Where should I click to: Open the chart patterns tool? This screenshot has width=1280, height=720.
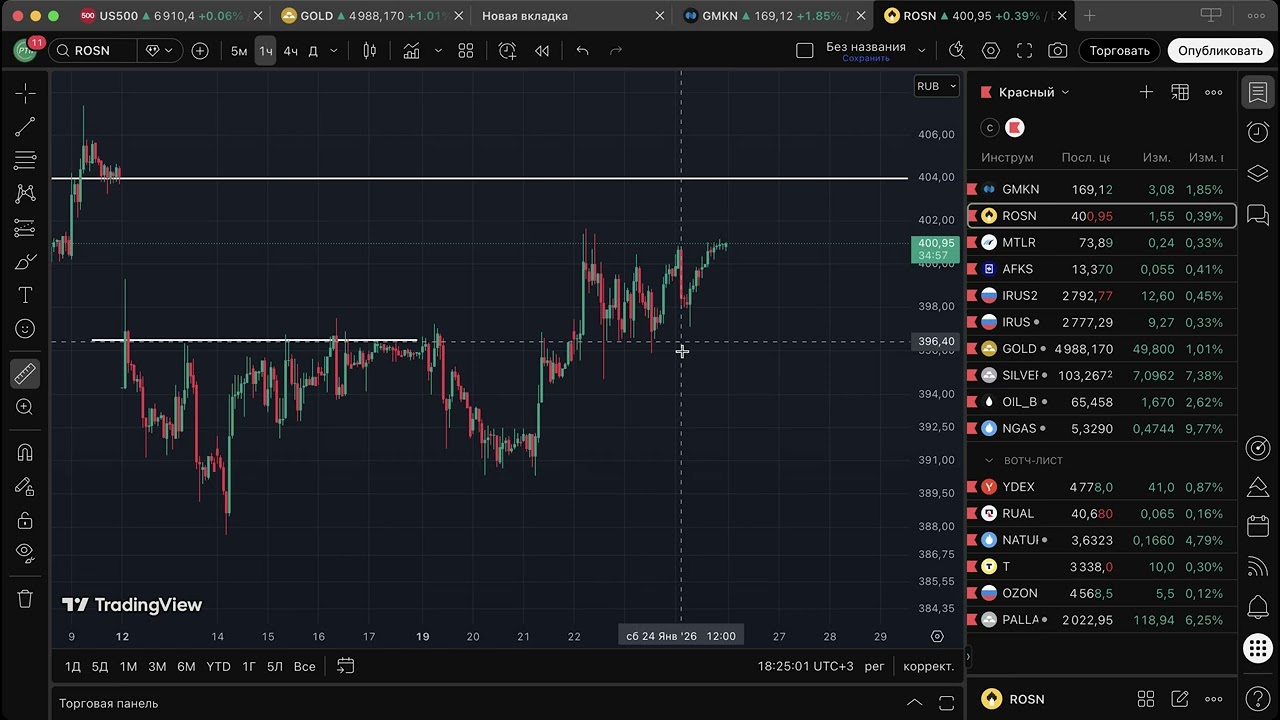point(25,194)
